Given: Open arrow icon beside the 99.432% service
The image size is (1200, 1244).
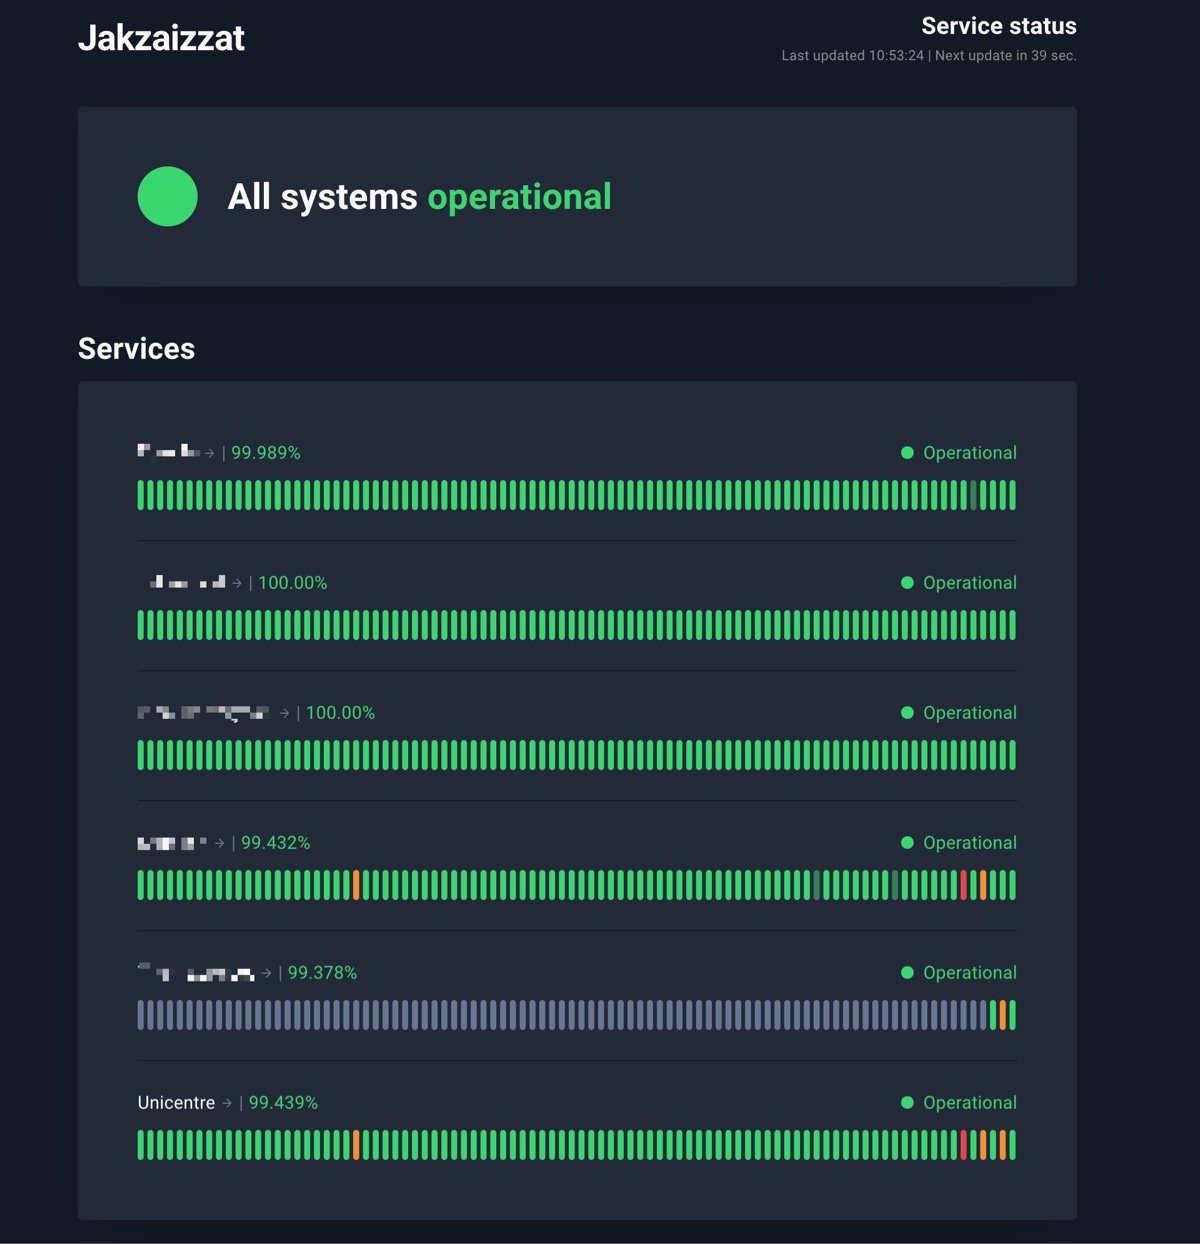Looking at the screenshot, I should (220, 843).
